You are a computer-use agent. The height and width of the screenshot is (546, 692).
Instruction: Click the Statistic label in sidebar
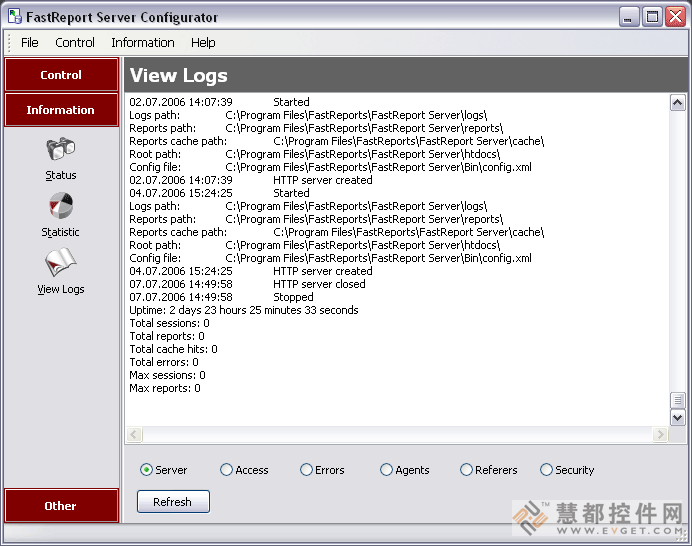pyautogui.click(x=61, y=232)
